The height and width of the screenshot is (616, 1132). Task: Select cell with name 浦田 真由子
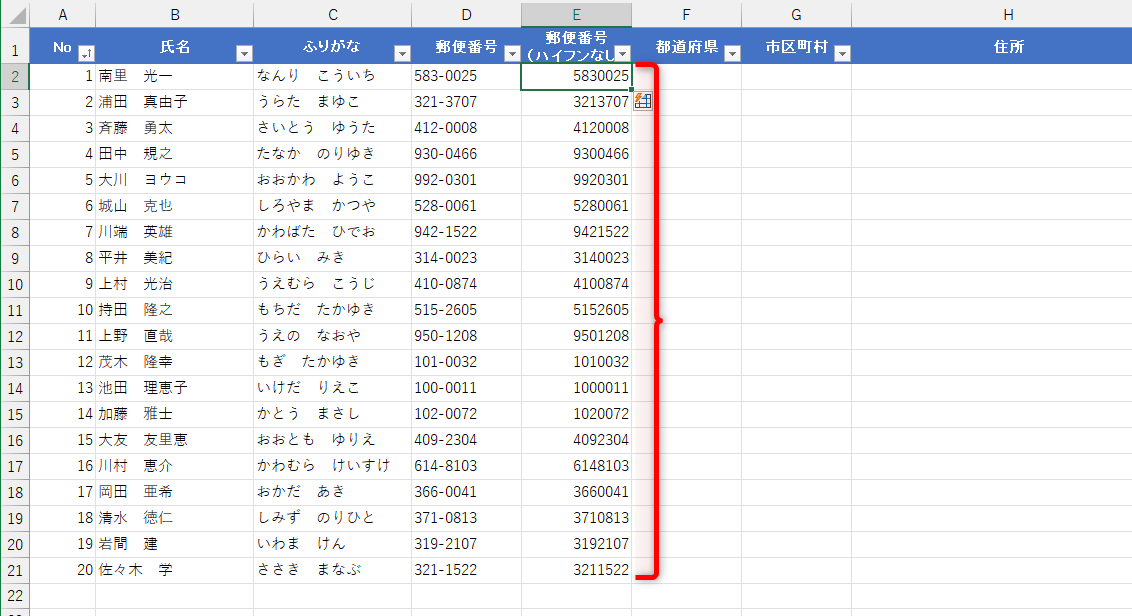pyautogui.click(x=175, y=102)
